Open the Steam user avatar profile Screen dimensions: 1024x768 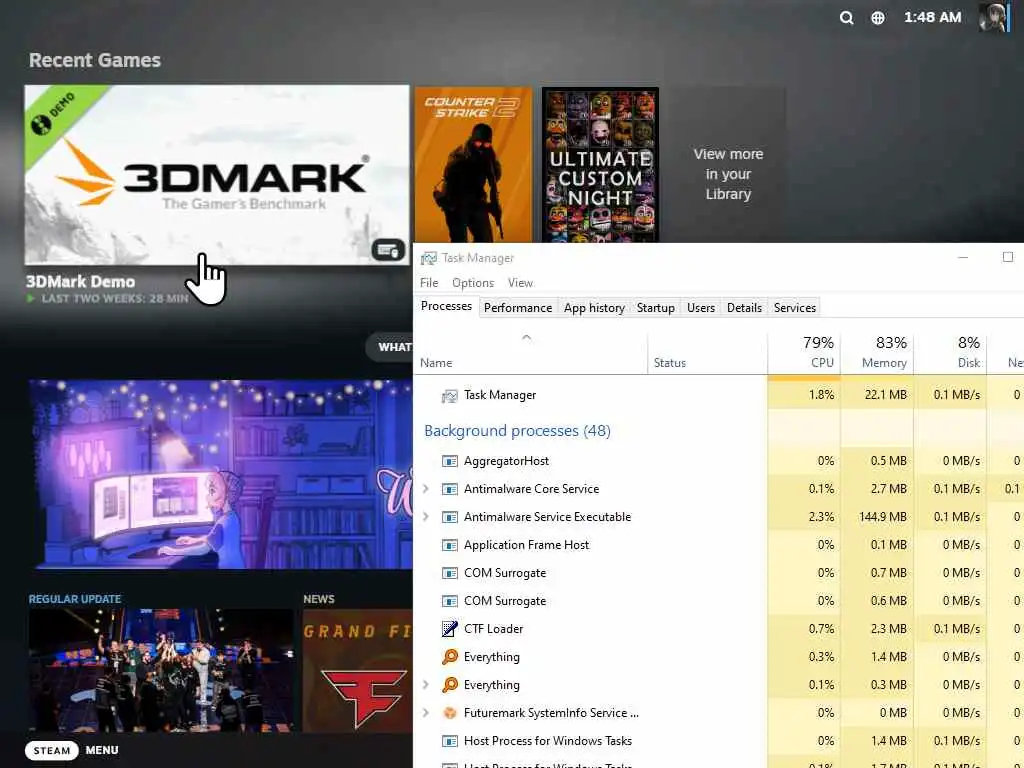[x=994, y=17]
